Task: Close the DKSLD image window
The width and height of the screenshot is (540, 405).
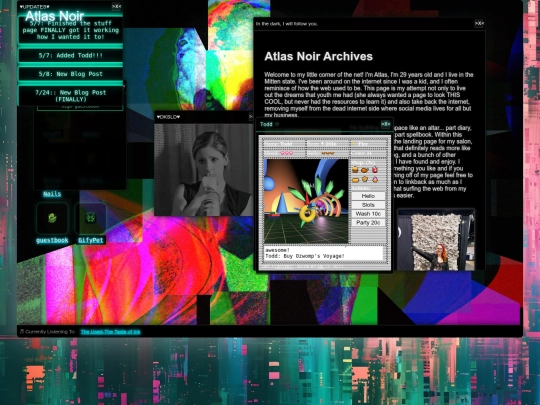Action: pos(251,117)
